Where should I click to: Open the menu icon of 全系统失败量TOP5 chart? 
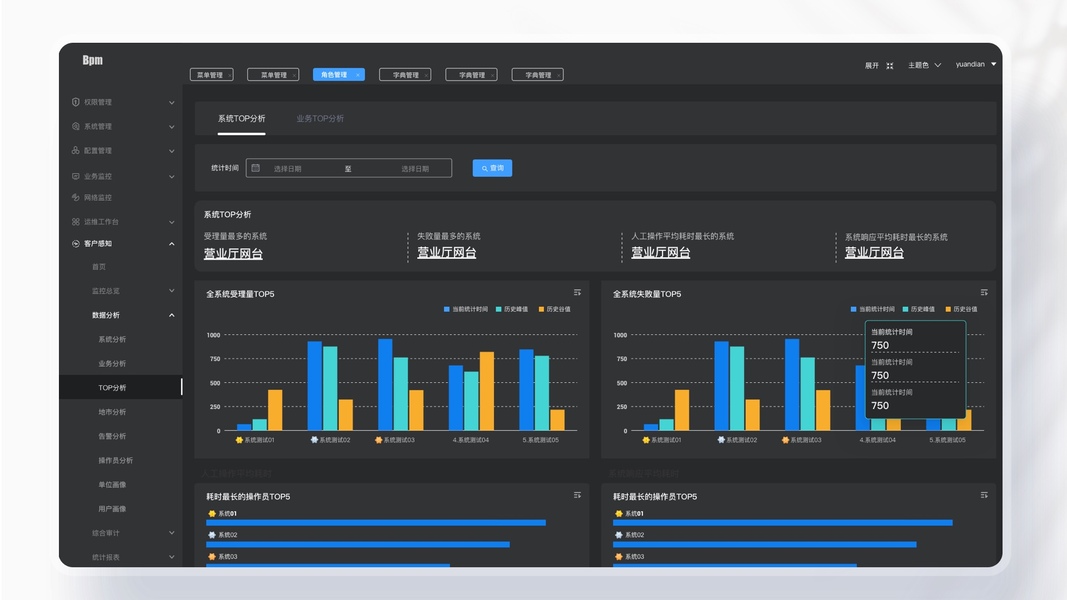[x=984, y=293]
